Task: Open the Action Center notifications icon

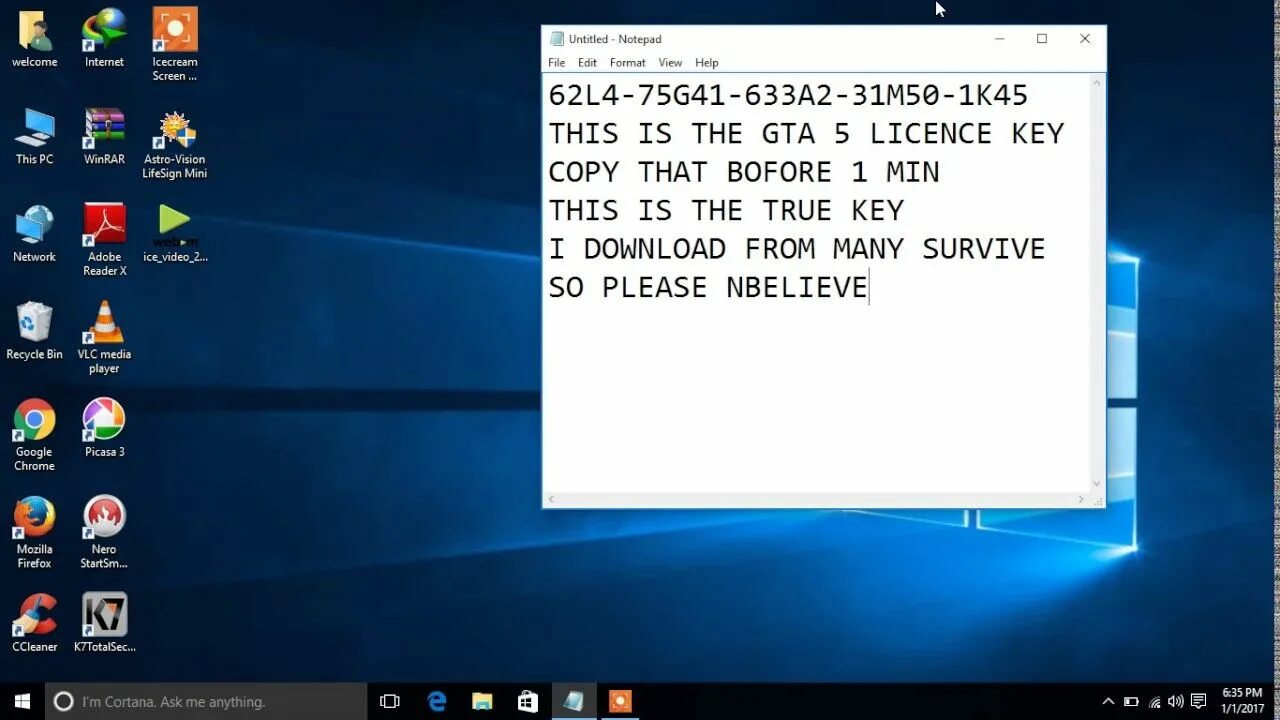Action: [x=1199, y=702]
